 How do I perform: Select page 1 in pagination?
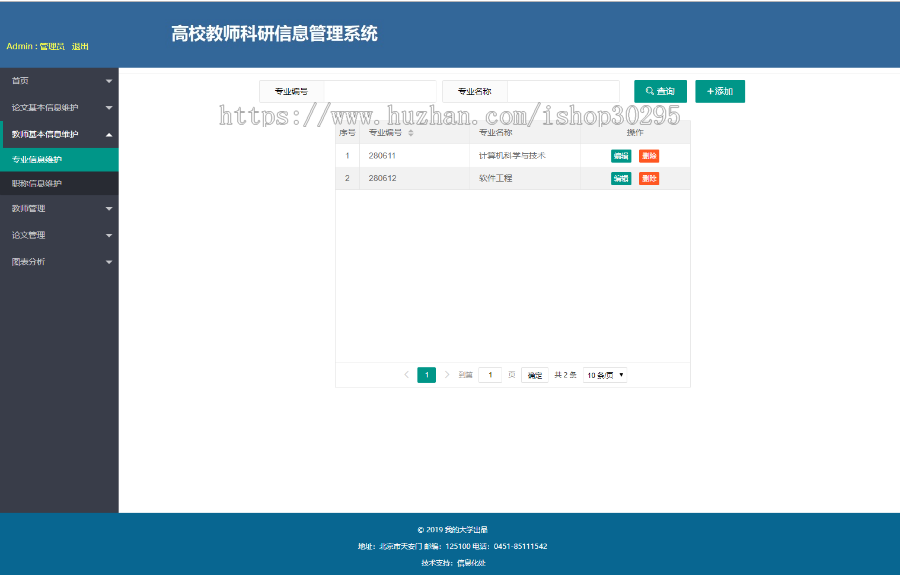coord(426,375)
